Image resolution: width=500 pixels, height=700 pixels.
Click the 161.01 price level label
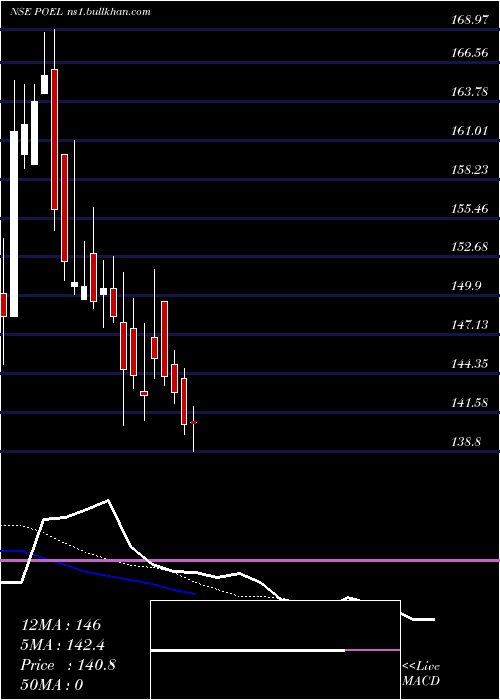(x=470, y=131)
